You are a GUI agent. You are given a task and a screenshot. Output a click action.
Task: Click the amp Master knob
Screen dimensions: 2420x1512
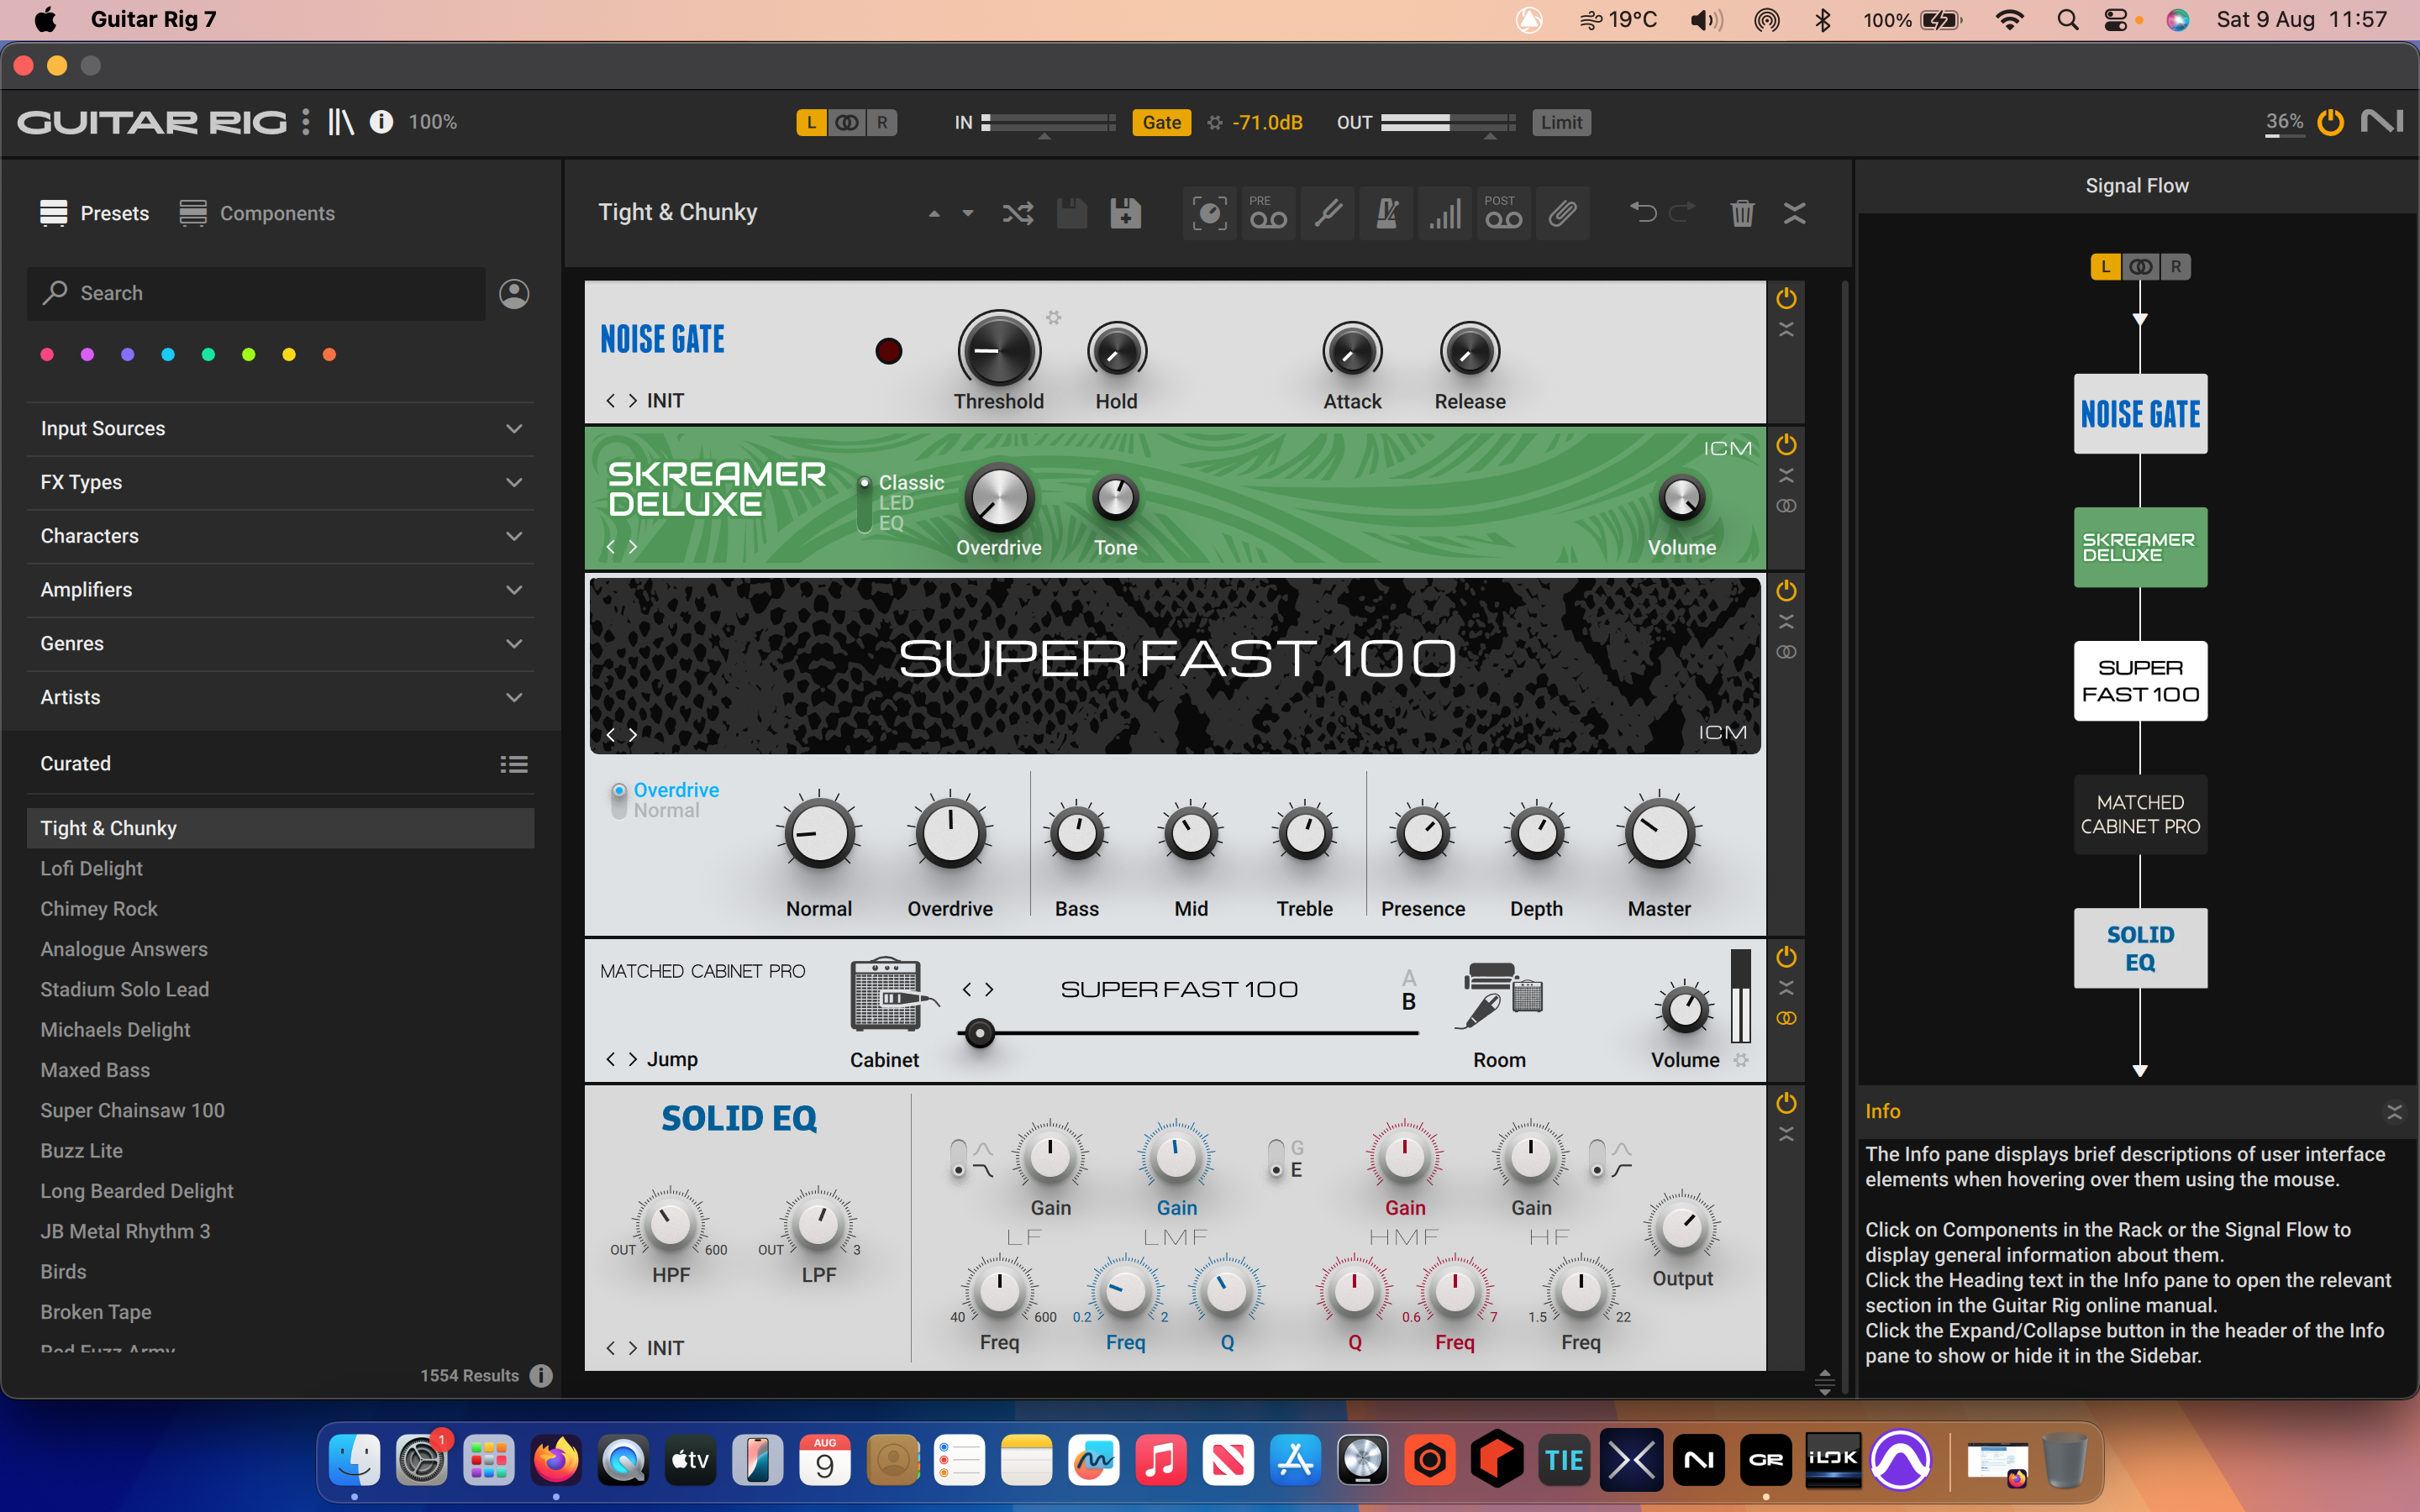click(1659, 834)
